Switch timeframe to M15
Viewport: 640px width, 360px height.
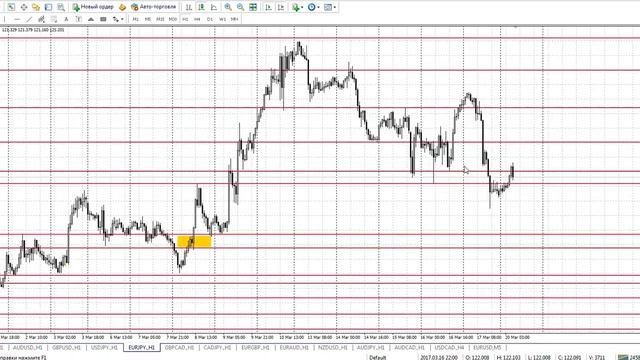coord(160,19)
